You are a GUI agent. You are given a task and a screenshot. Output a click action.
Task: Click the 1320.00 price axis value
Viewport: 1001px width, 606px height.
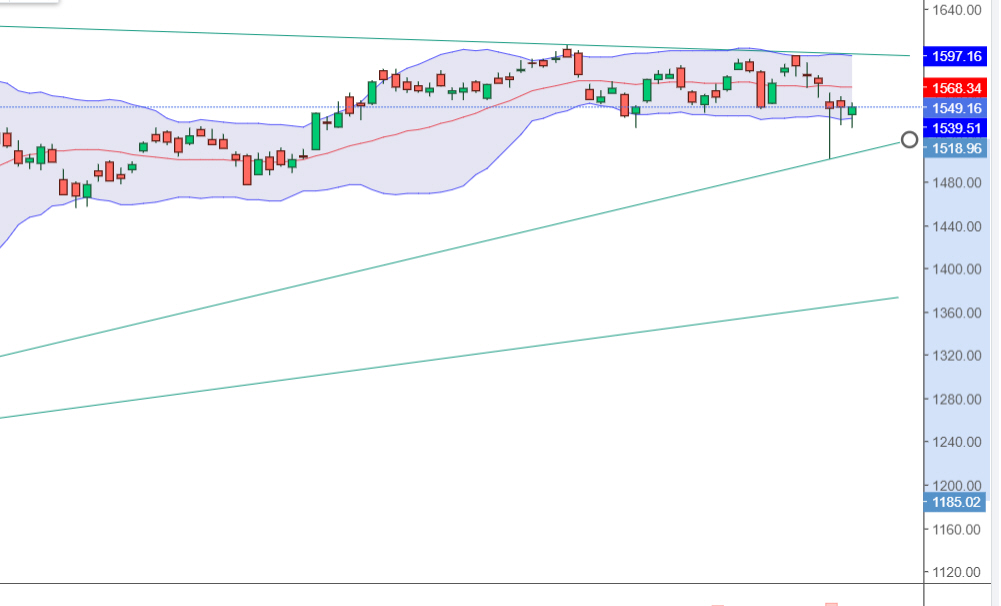click(956, 356)
